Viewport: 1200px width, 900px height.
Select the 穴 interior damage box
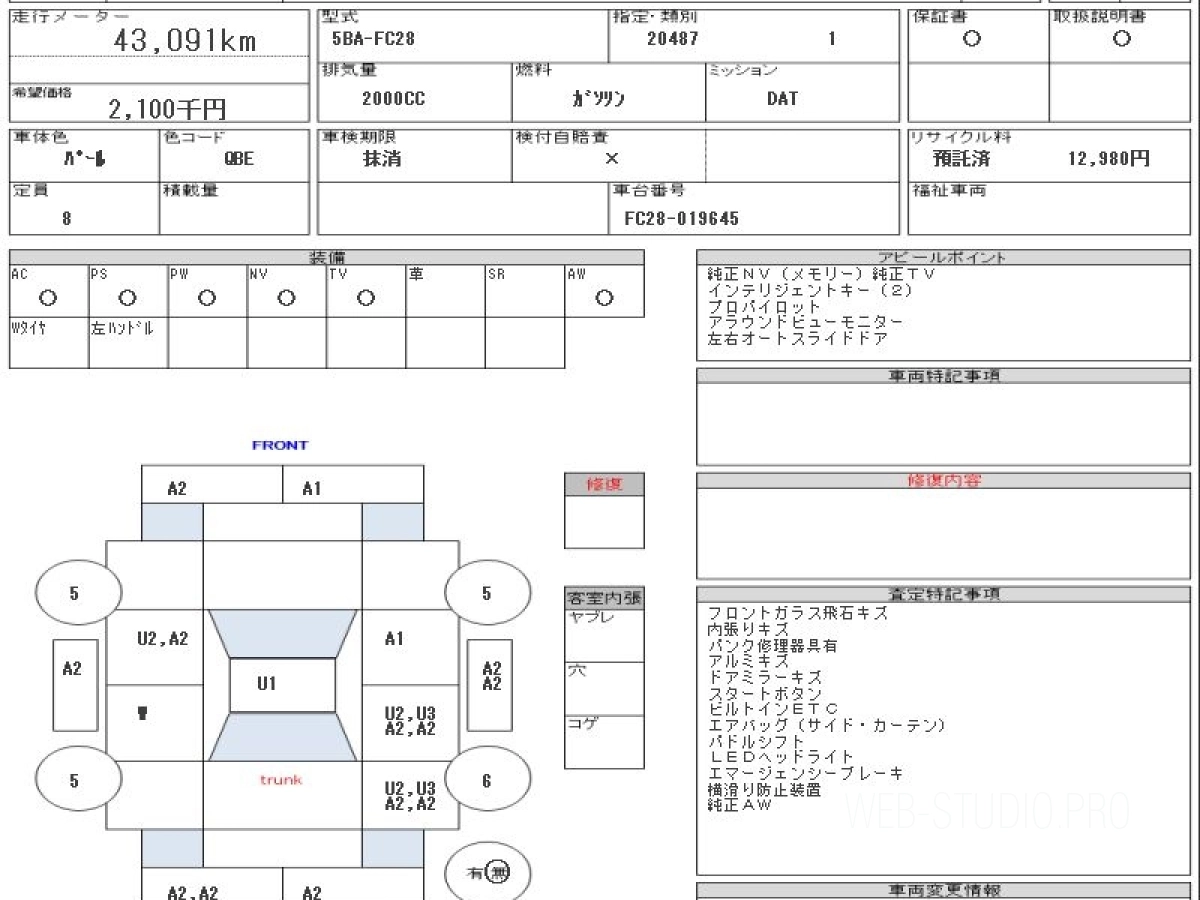click(604, 689)
